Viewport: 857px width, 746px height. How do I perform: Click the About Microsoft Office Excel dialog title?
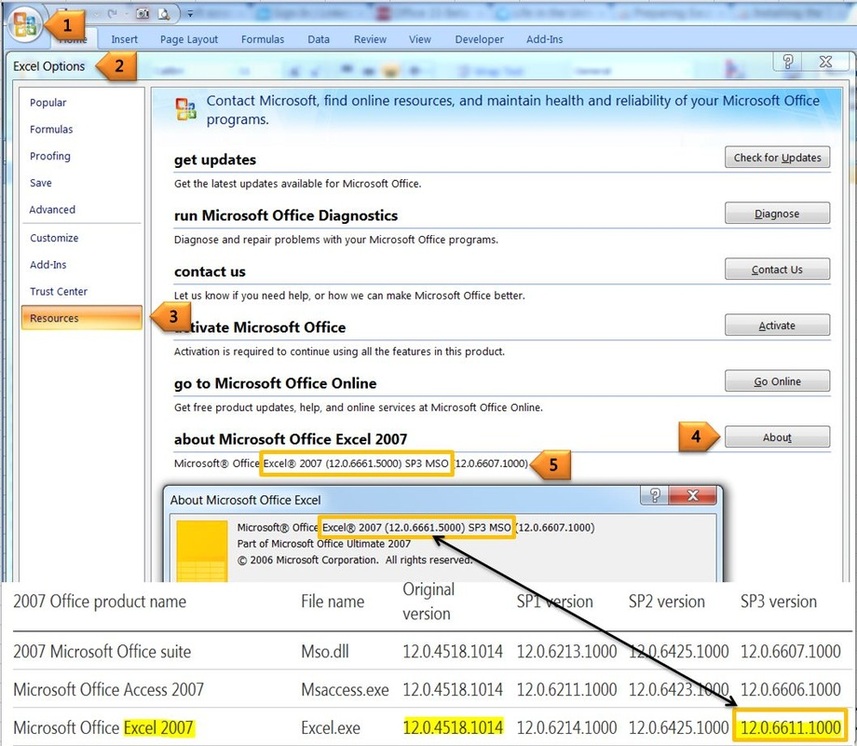(x=245, y=500)
